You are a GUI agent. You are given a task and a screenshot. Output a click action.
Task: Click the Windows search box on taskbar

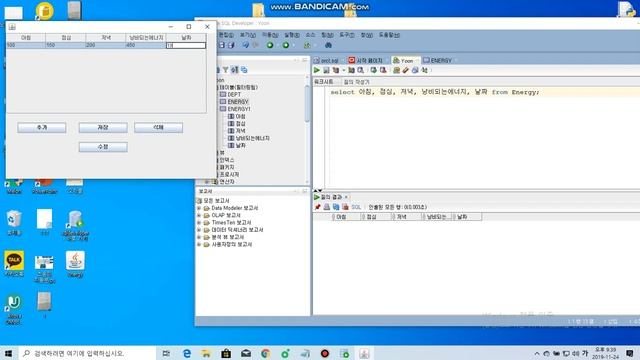pos(88,353)
